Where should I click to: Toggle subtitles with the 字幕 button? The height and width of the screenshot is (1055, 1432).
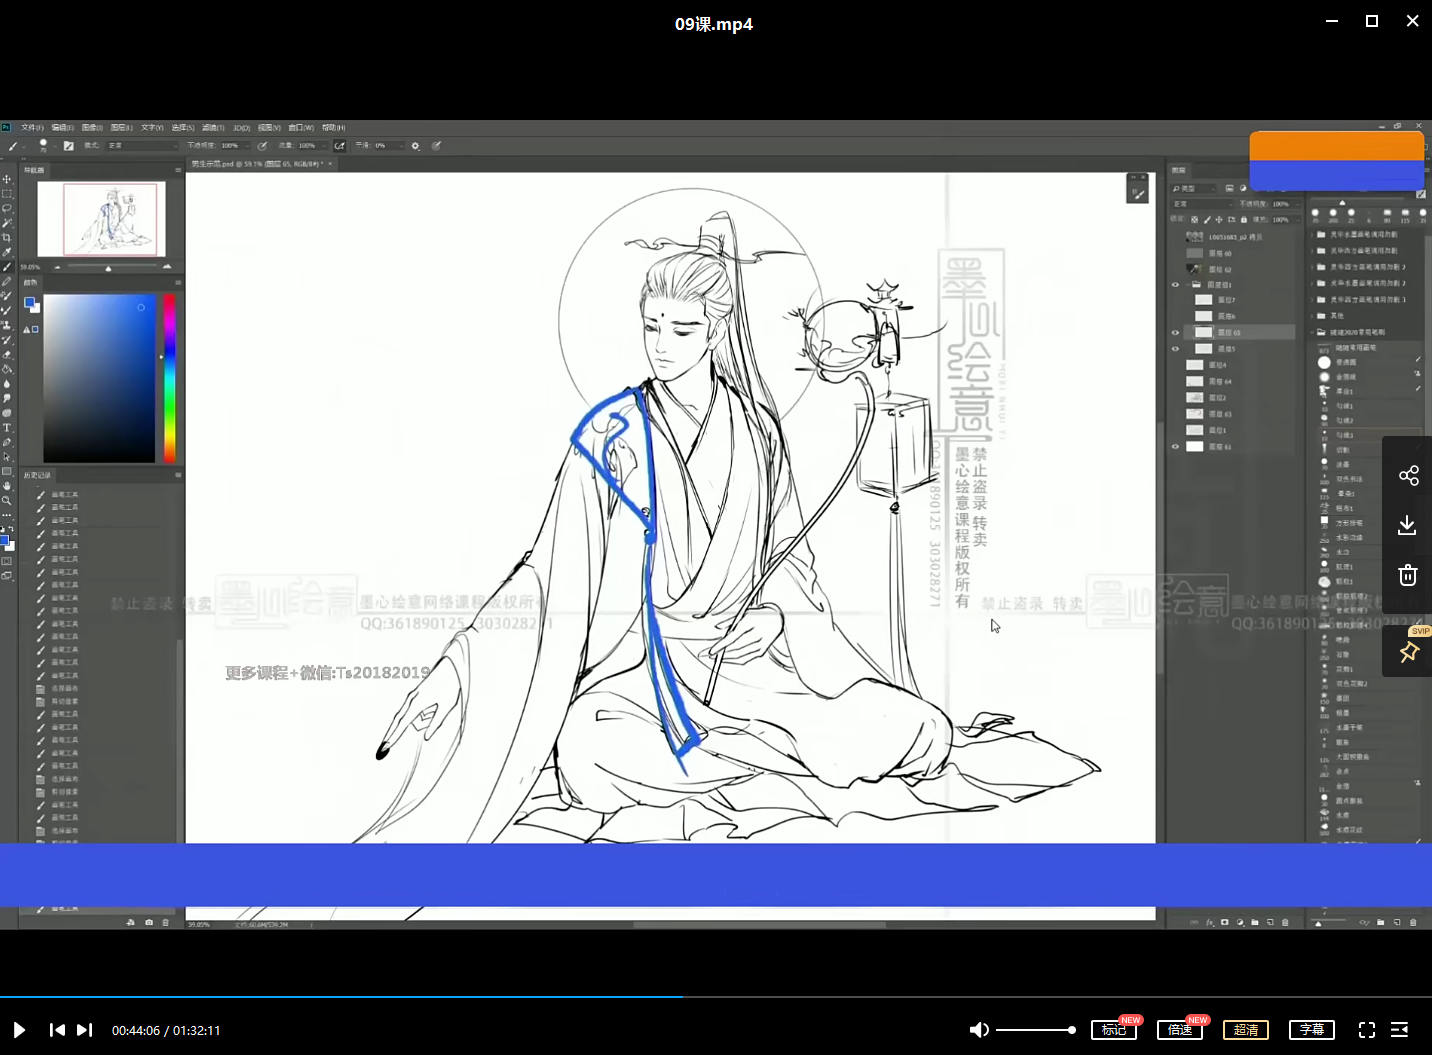point(1311,1030)
